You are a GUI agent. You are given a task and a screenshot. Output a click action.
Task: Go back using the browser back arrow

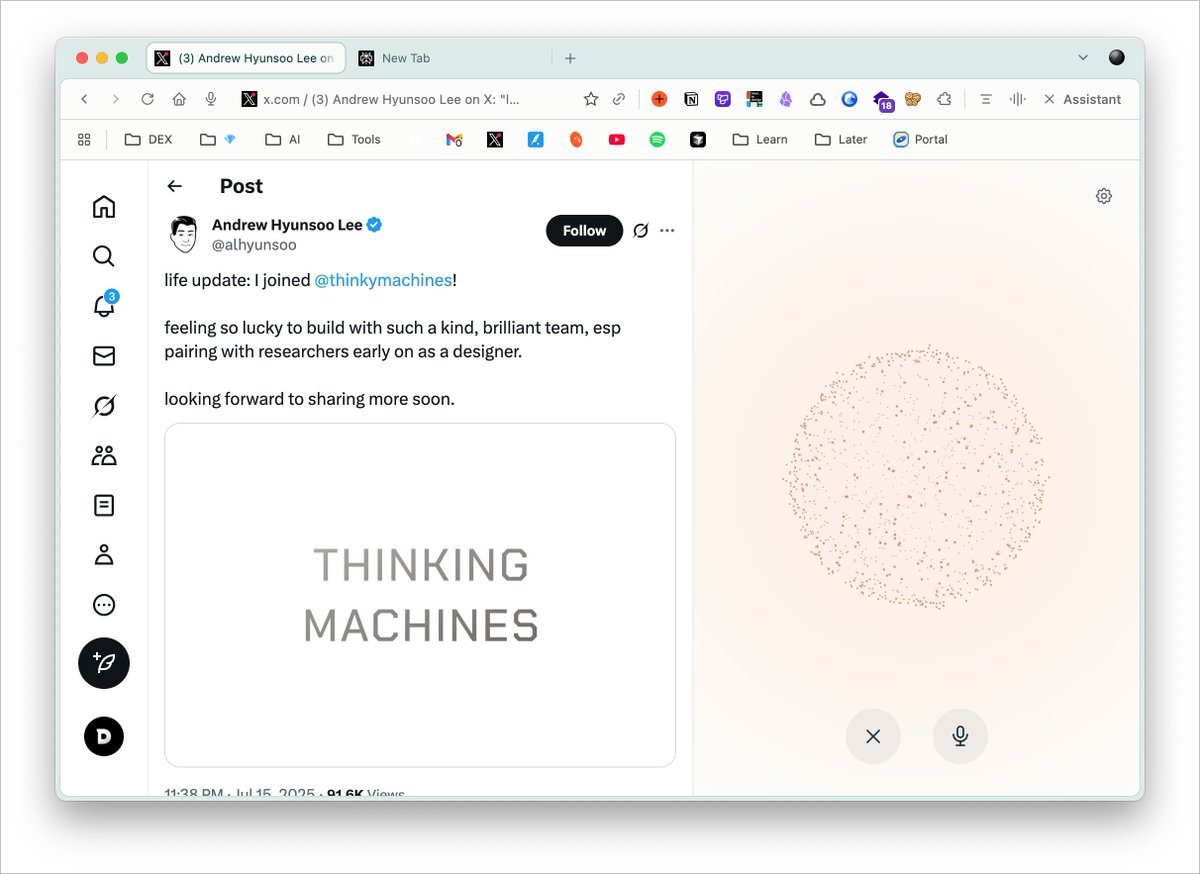tap(84, 99)
